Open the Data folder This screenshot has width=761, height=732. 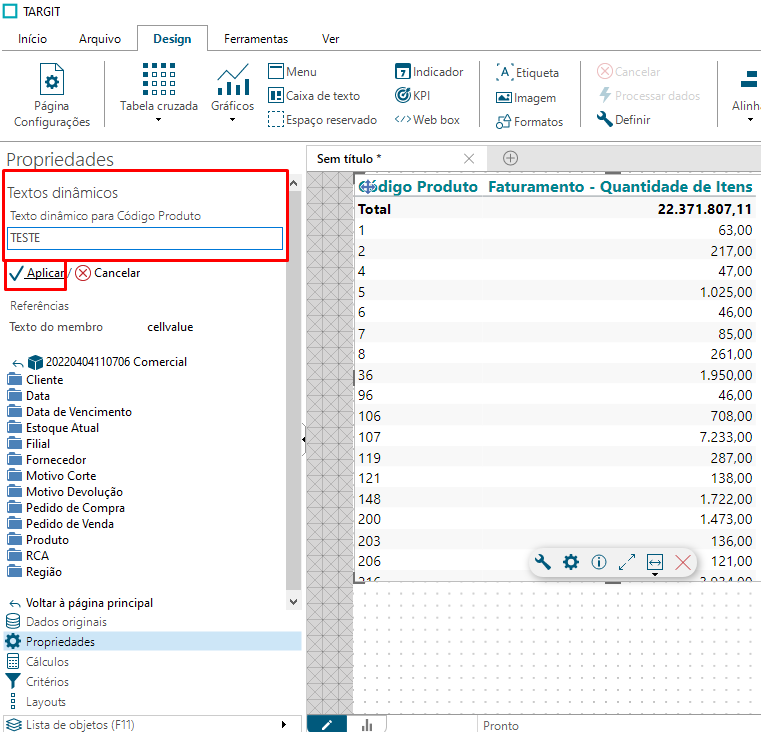click(29, 396)
